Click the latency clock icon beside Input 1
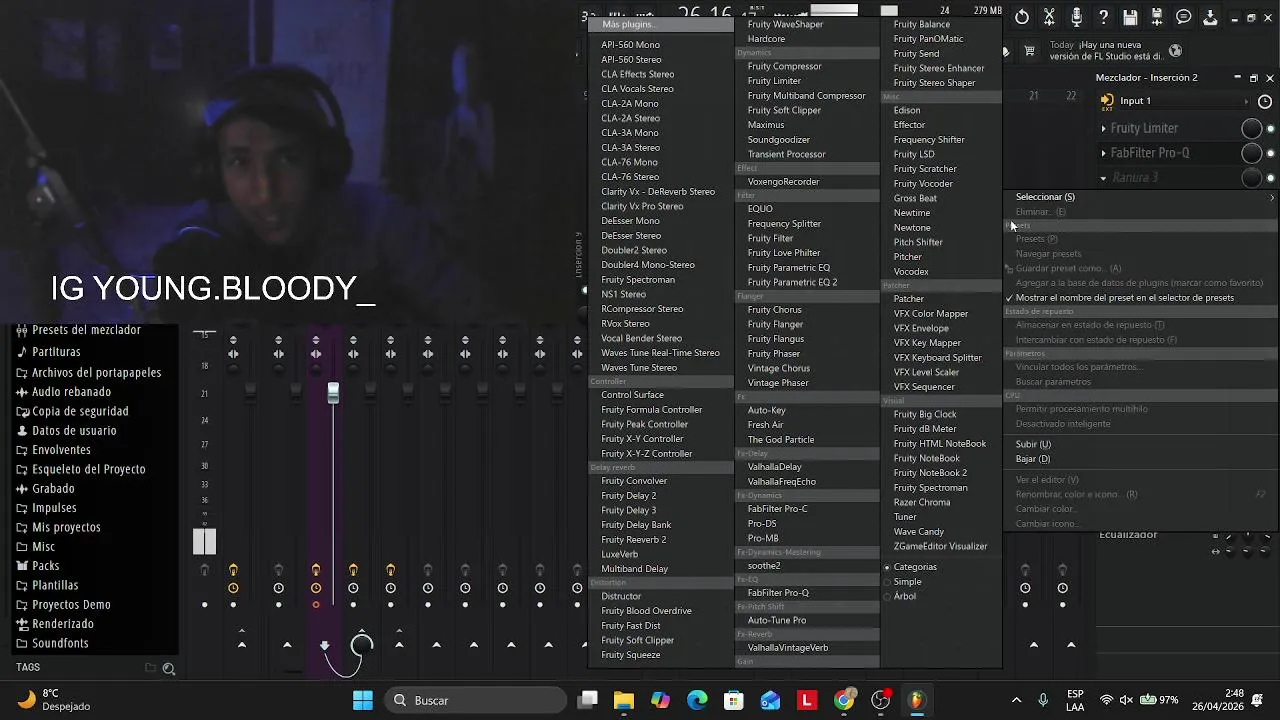Image resolution: width=1280 pixels, height=720 pixels. coord(1265,101)
